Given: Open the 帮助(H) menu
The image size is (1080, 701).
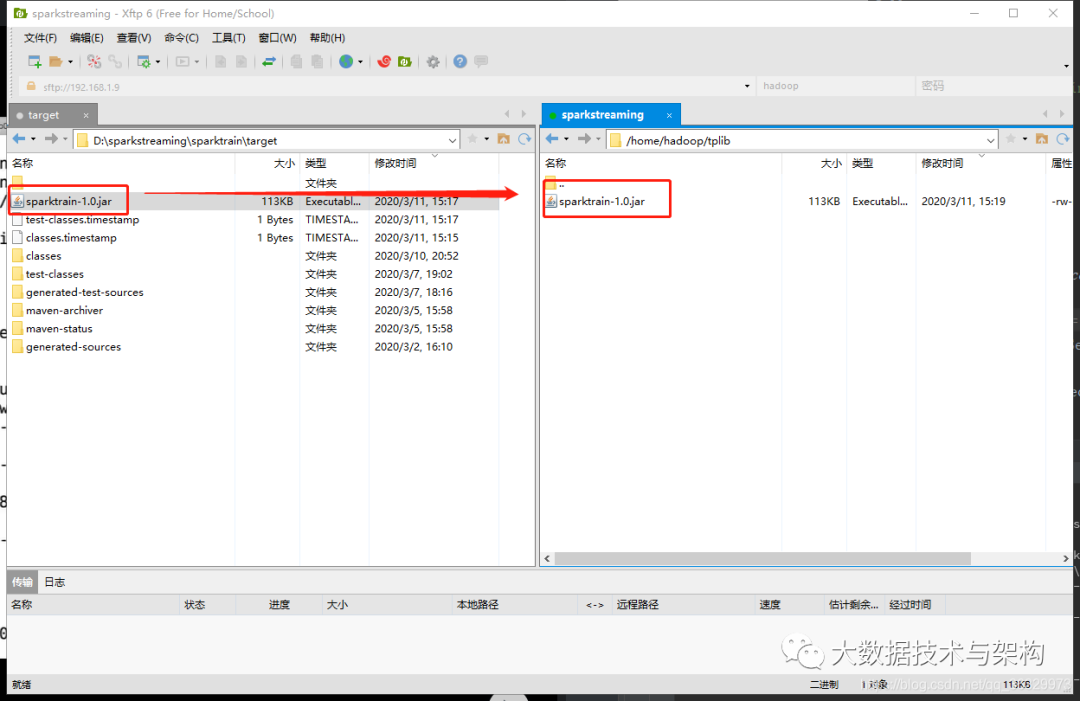Looking at the screenshot, I should pos(327,38).
